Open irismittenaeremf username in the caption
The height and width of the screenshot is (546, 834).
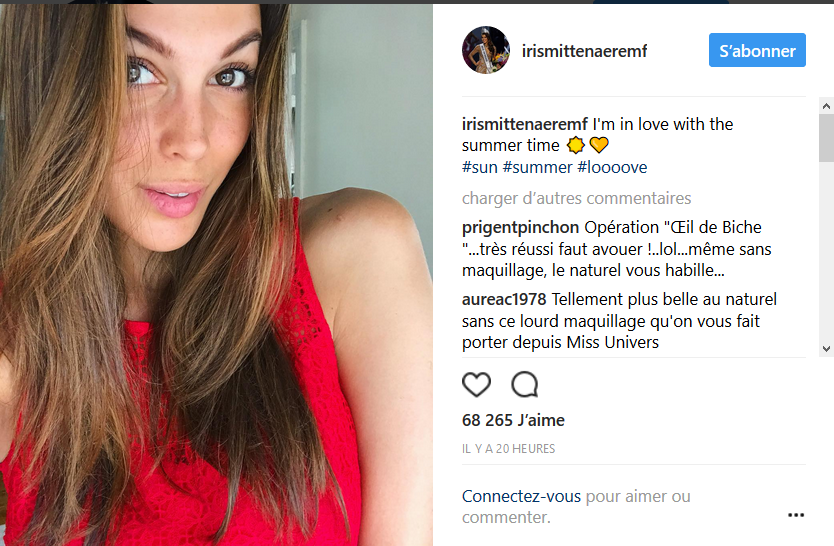coord(524,124)
